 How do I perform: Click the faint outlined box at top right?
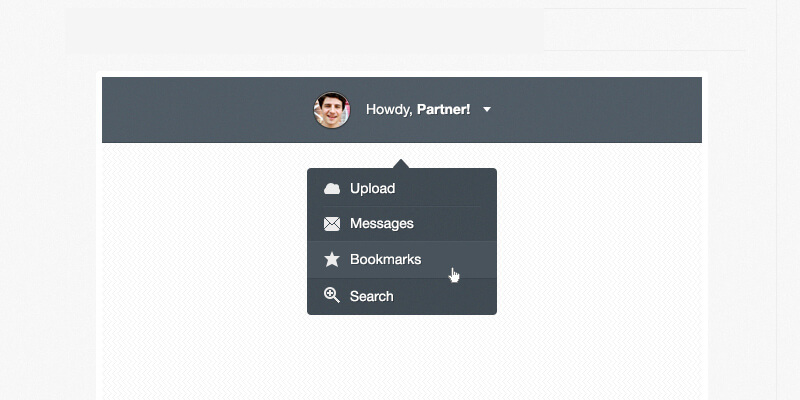645,29
